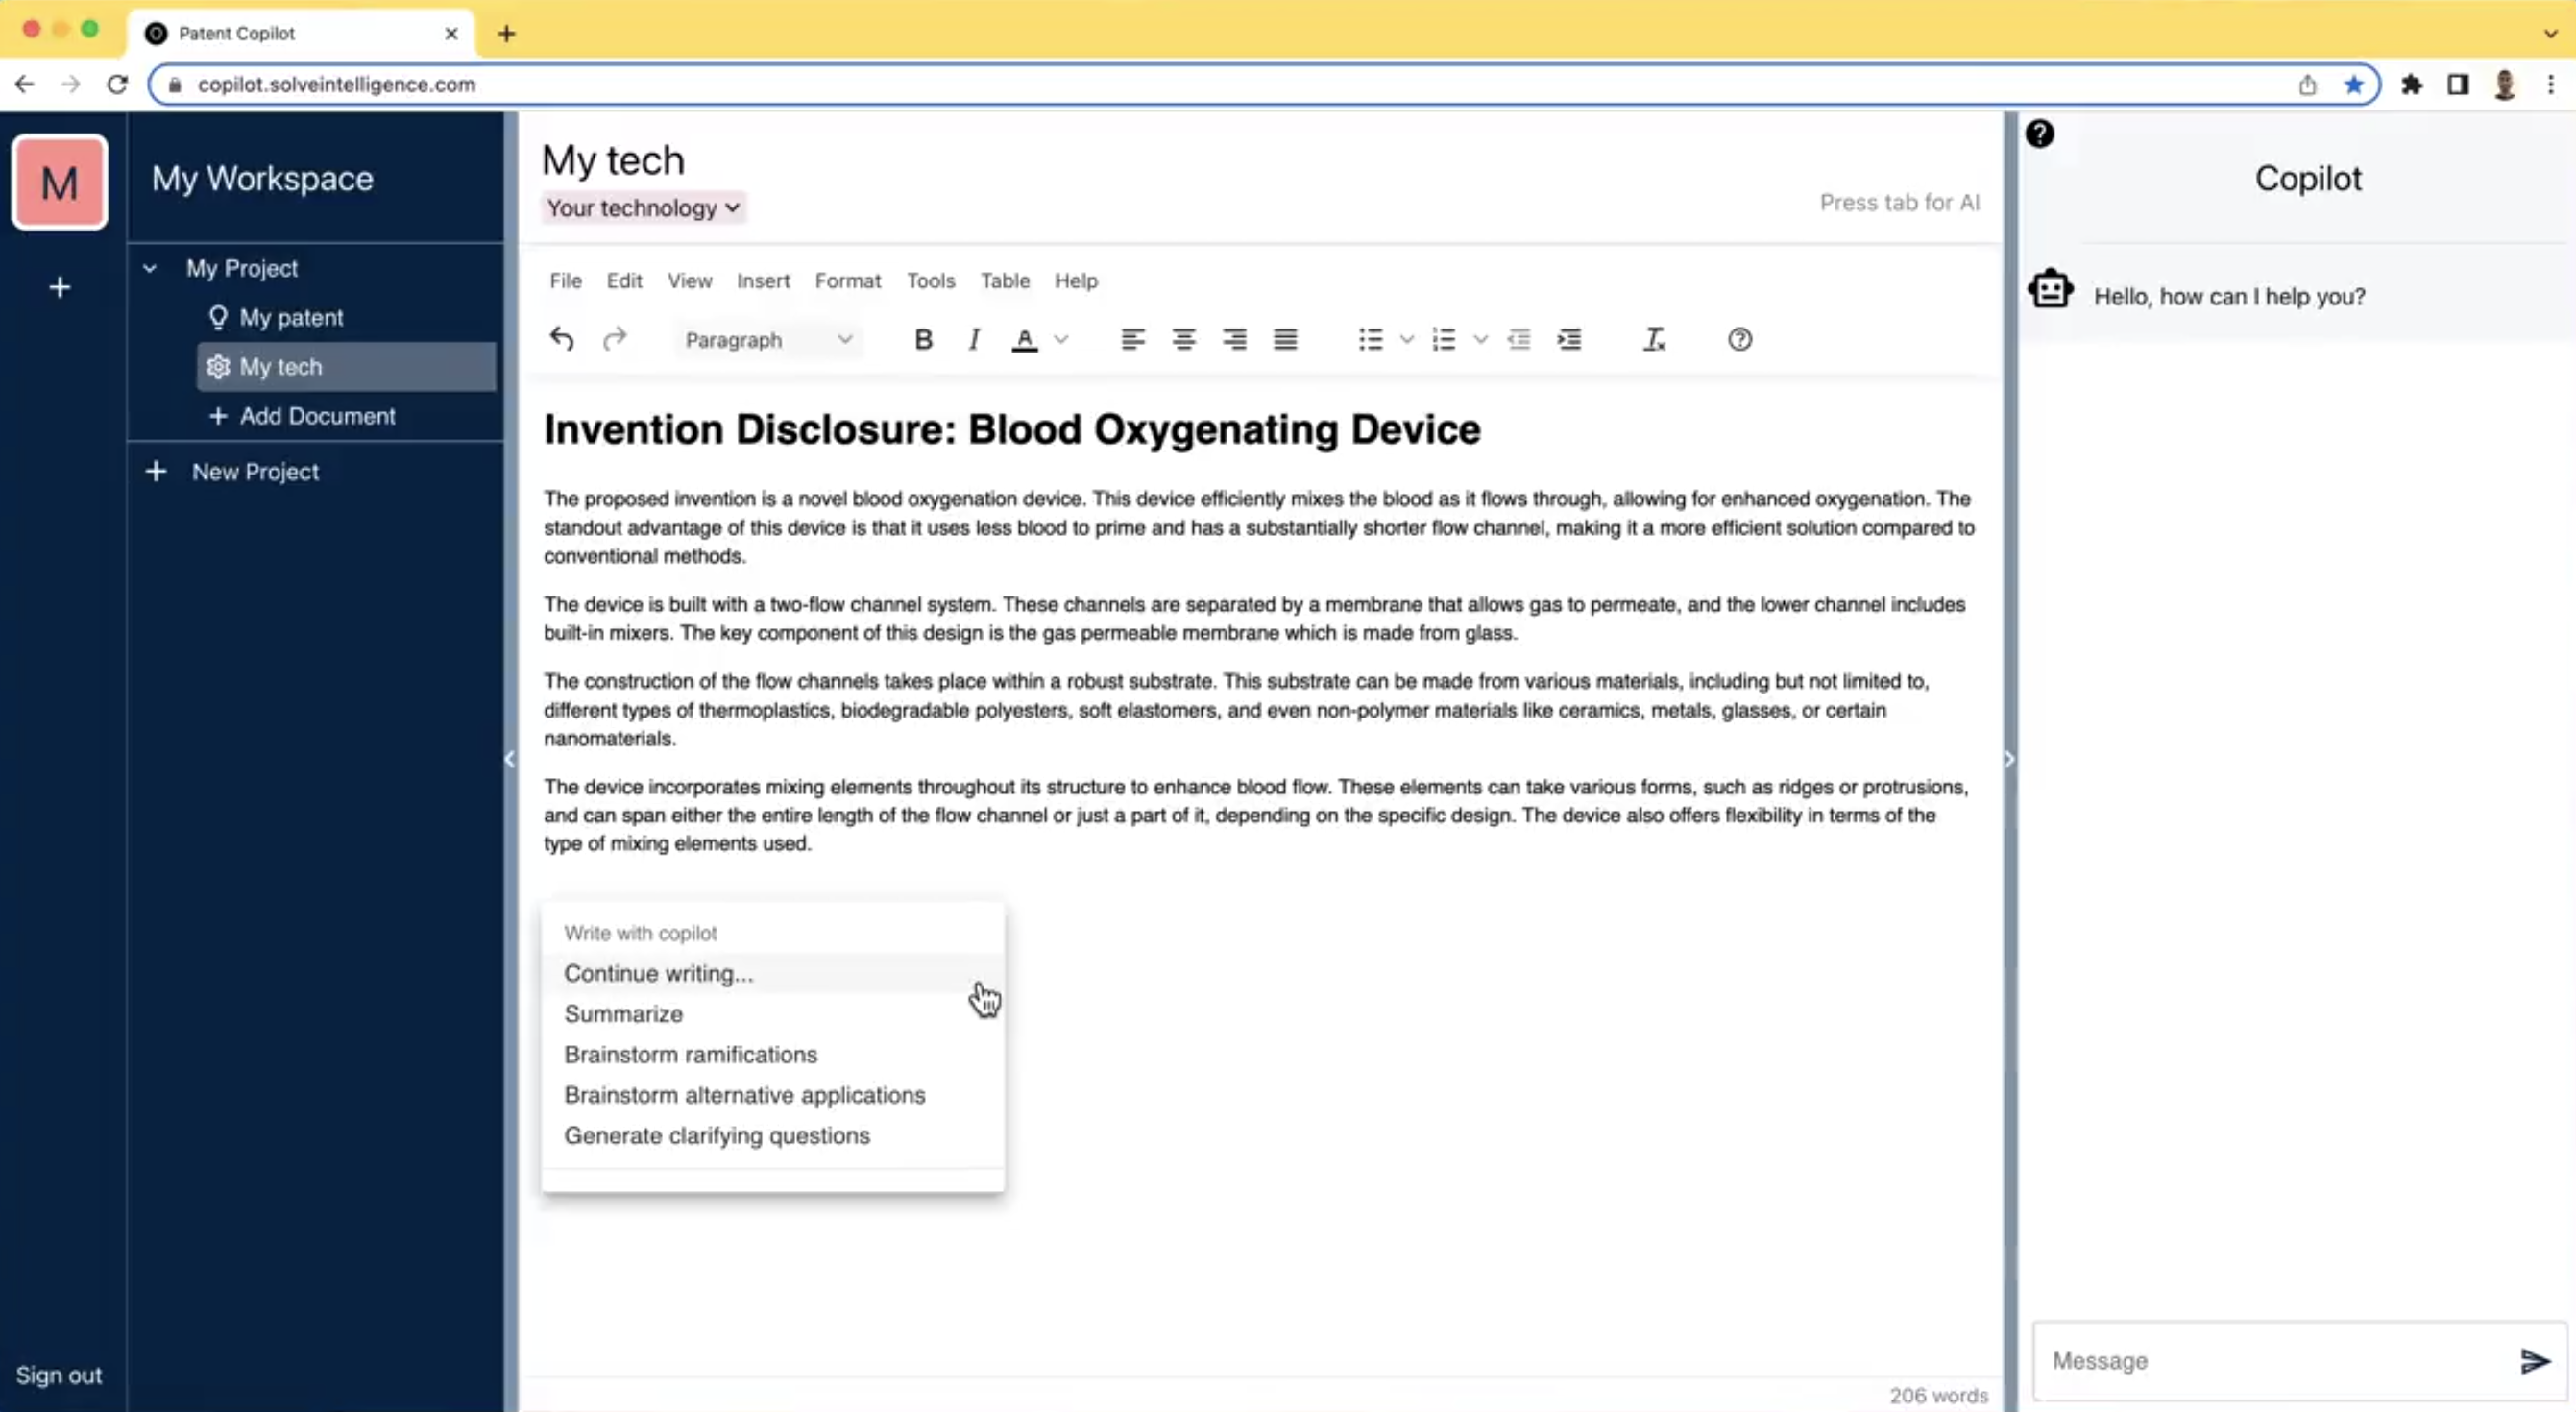2576x1412 pixels.
Task: Click the undo arrow icon
Action: pos(561,340)
